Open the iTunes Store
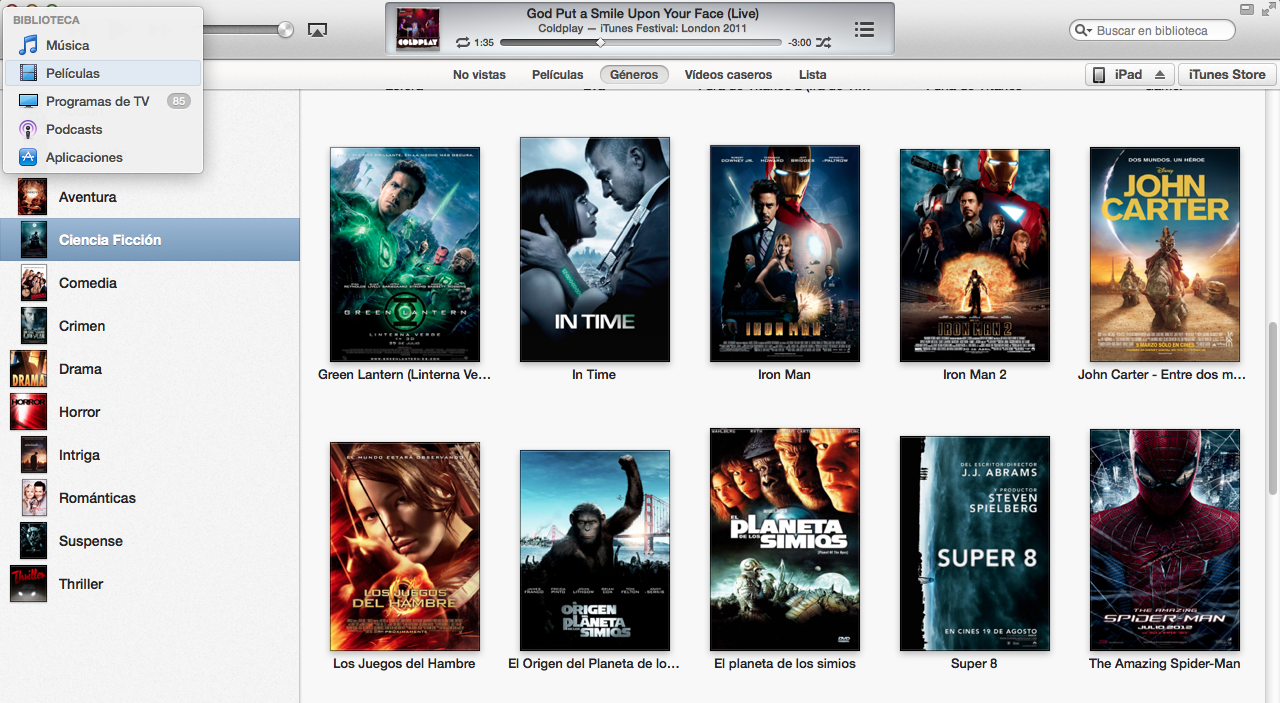 coord(1227,75)
